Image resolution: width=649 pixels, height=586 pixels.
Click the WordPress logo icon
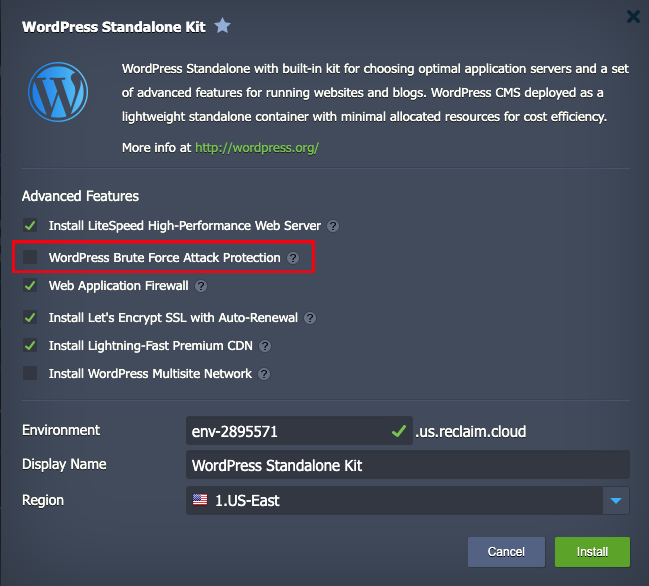(58, 92)
